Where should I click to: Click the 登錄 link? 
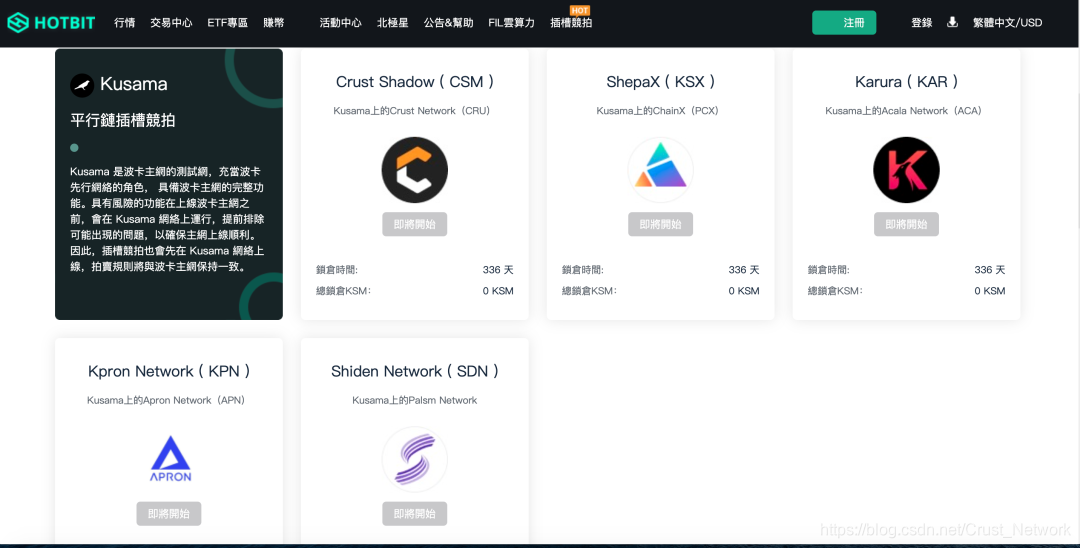[x=922, y=23]
